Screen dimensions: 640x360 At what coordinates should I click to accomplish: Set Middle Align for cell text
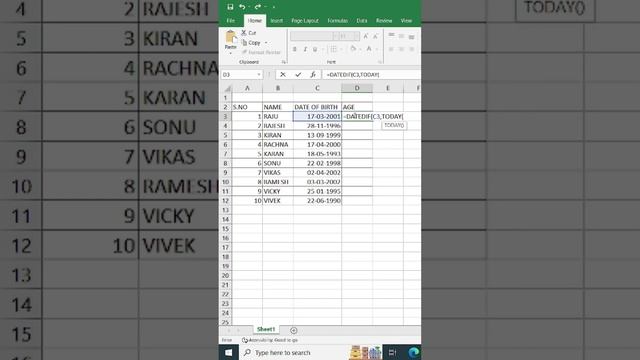click(x=402, y=36)
